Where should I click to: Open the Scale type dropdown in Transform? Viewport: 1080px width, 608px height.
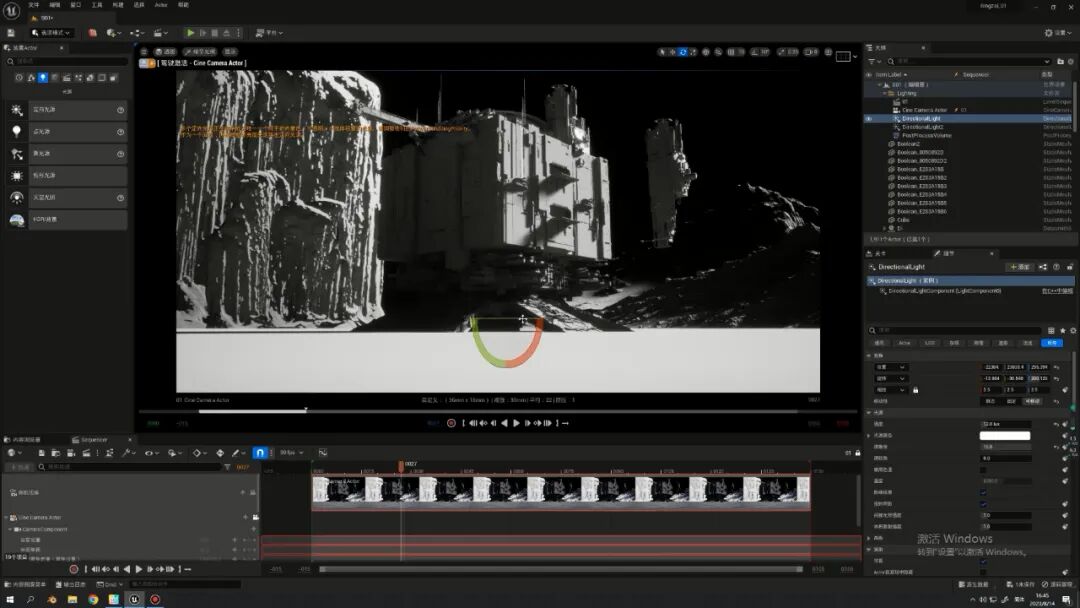[x=891, y=390]
